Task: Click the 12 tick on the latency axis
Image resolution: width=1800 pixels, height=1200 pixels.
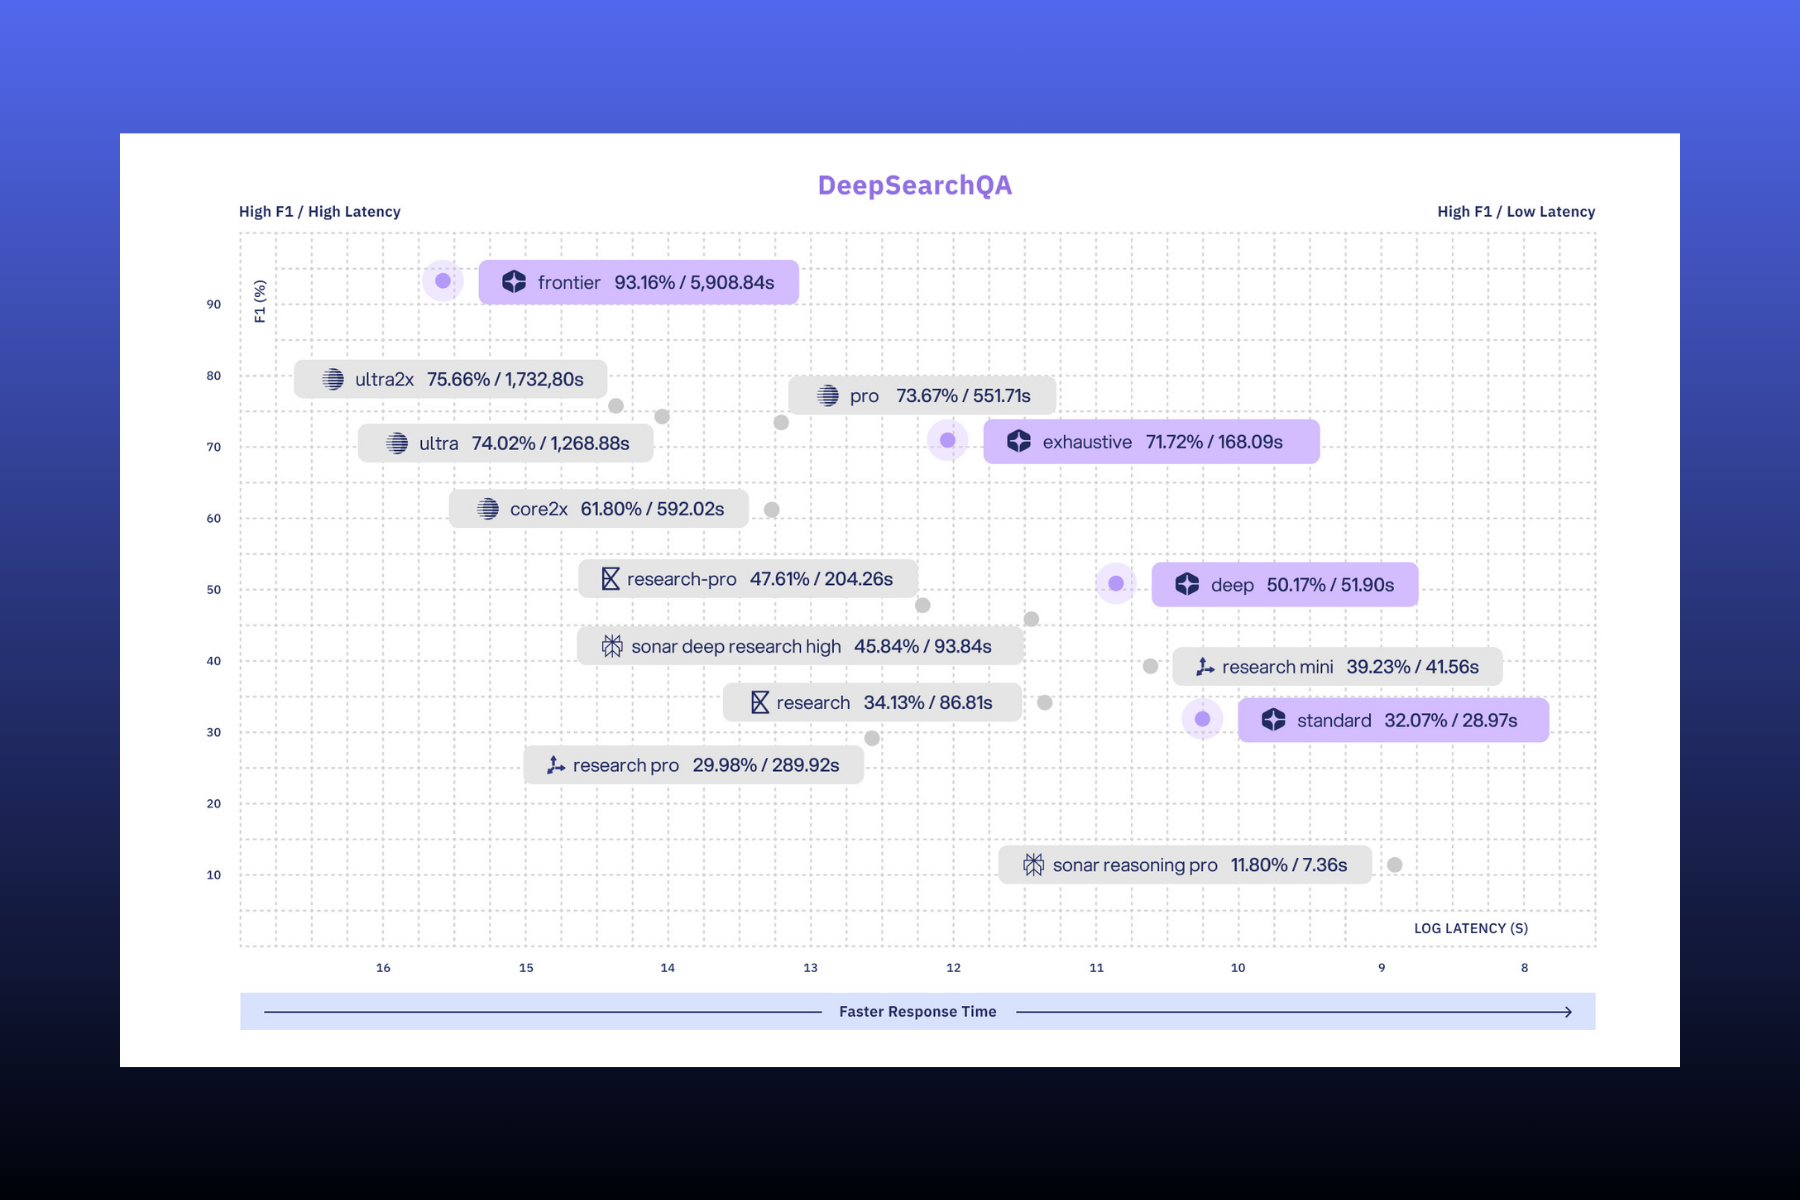Action: 953,967
